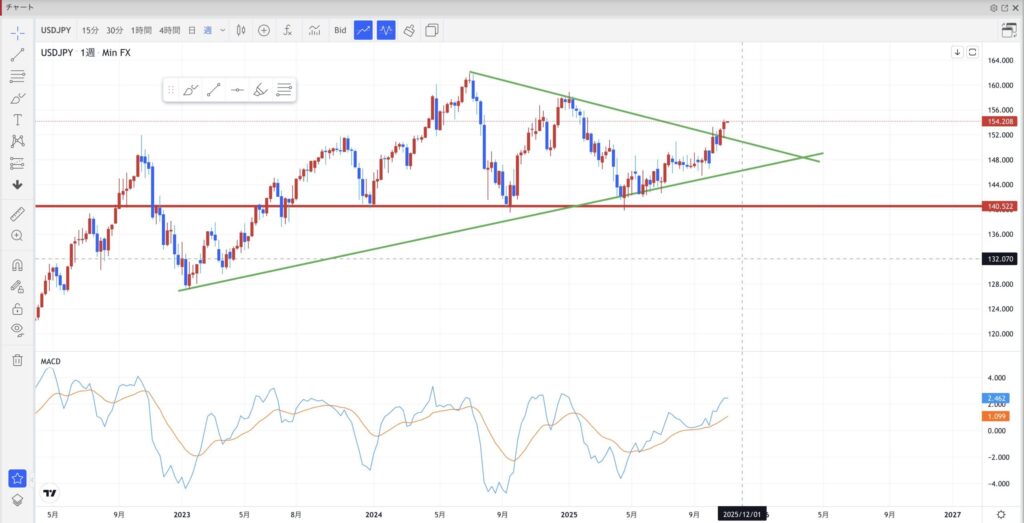Click the trash icon to remove drawings
1024x523 pixels.
(x=17, y=359)
